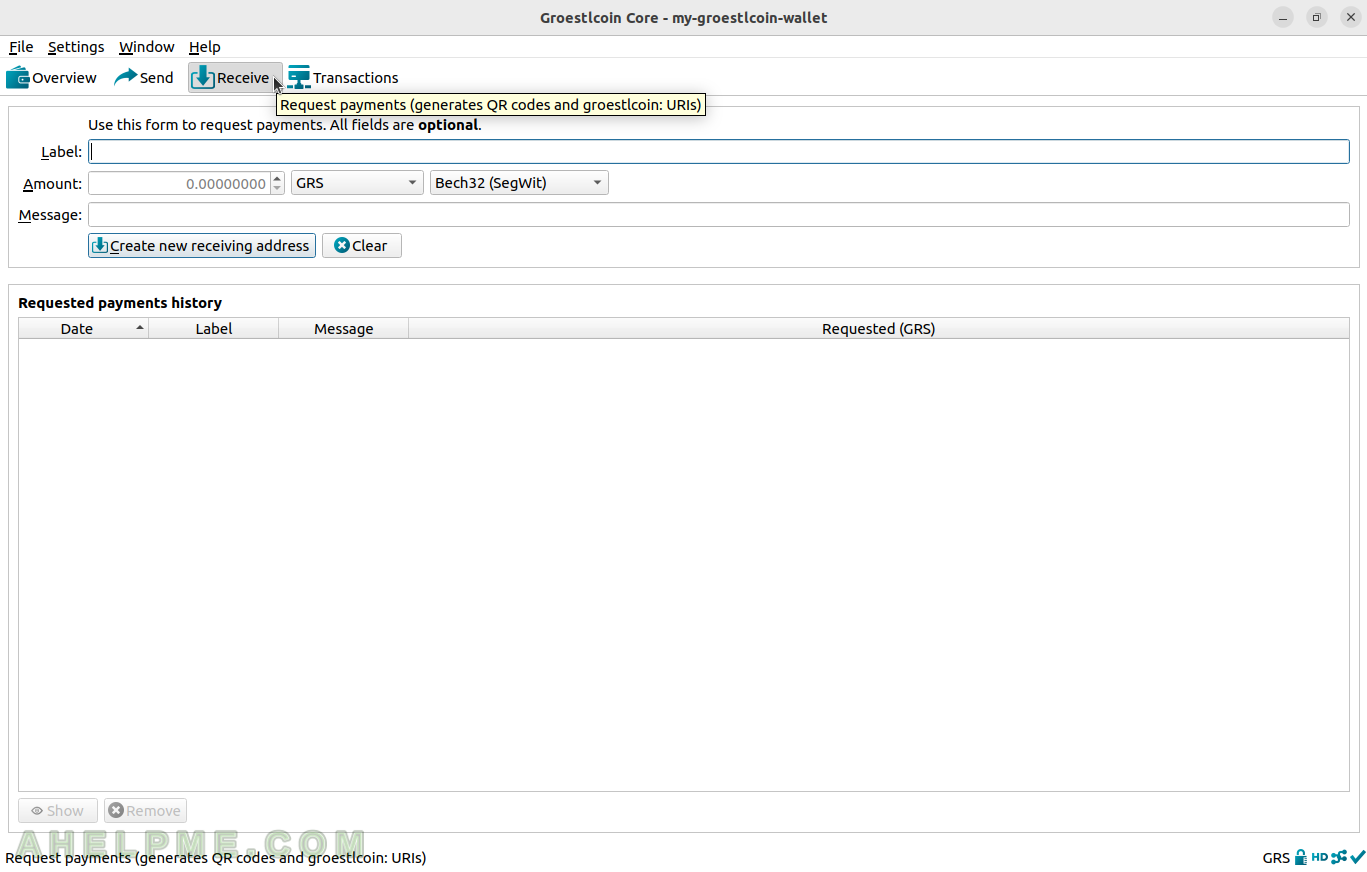Expand the GRS unit dropdown
1367x872 pixels.
(x=357, y=184)
